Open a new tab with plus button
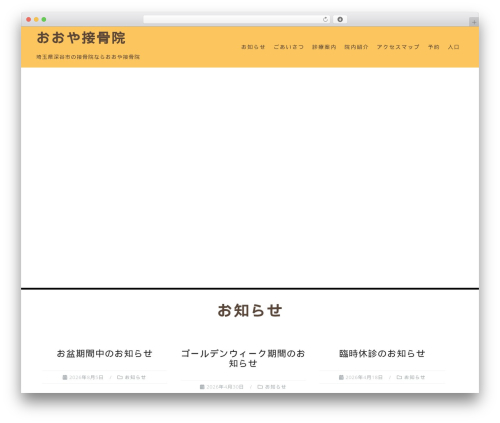500x423 pixels. point(474,22)
